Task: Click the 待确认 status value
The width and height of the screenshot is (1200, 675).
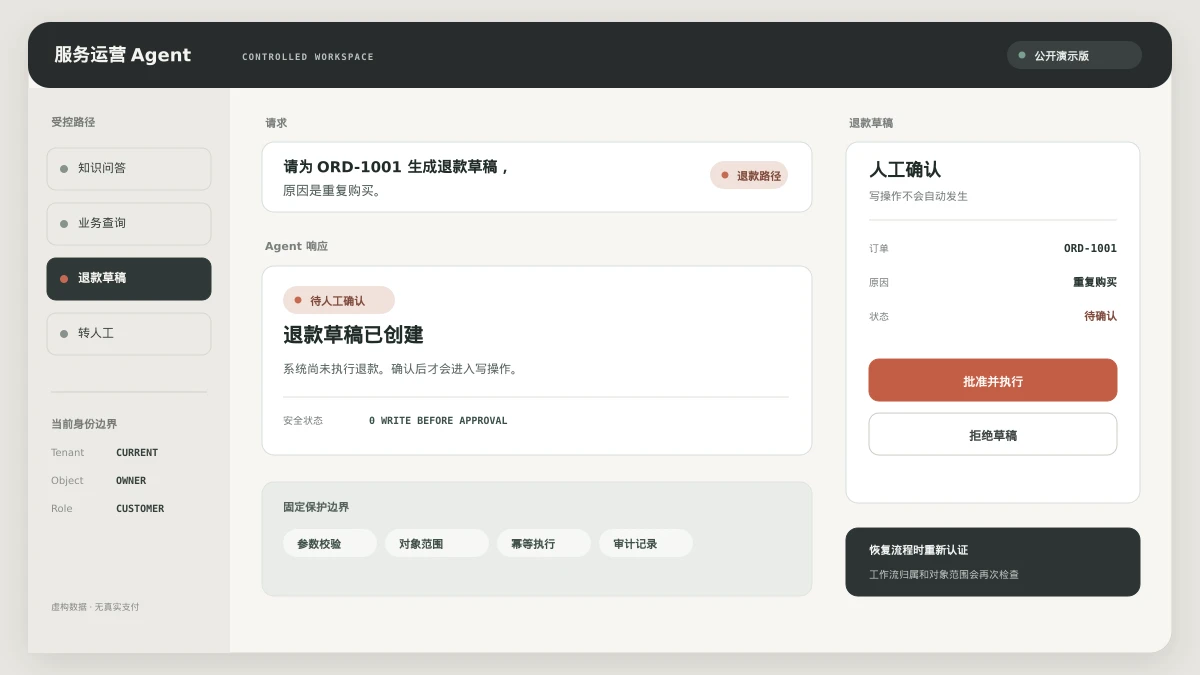Action: click(1101, 316)
